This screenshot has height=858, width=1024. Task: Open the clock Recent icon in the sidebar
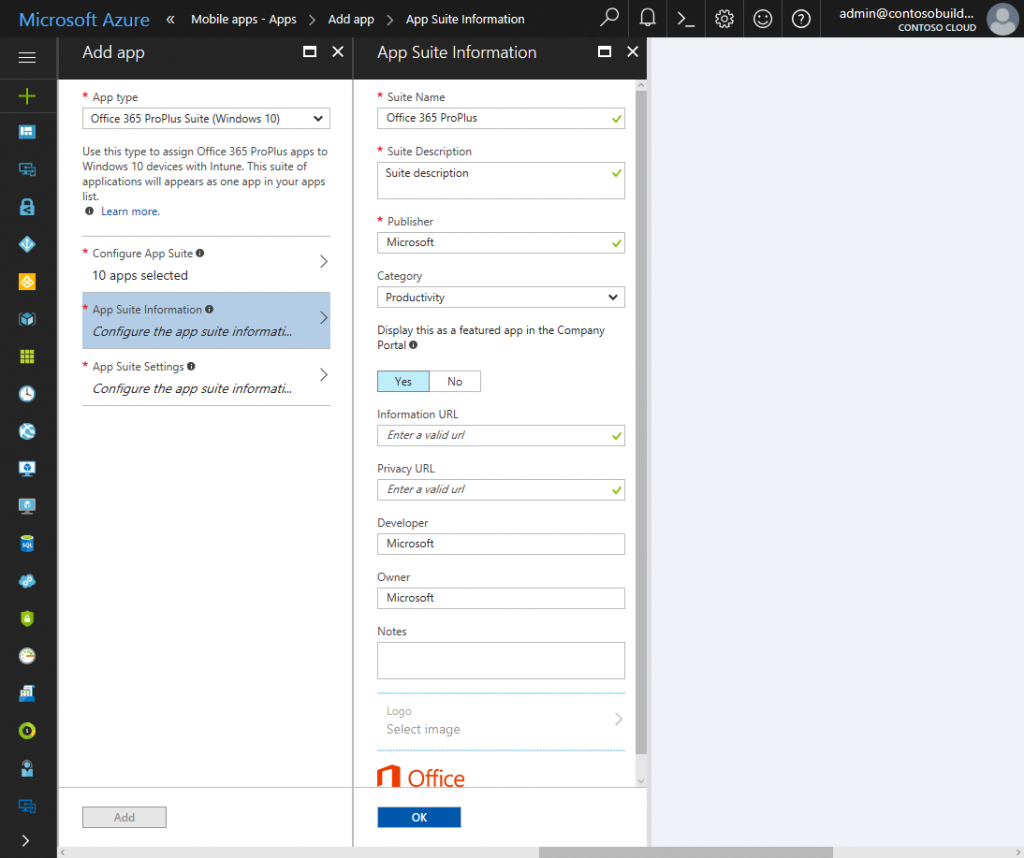pyautogui.click(x=27, y=394)
